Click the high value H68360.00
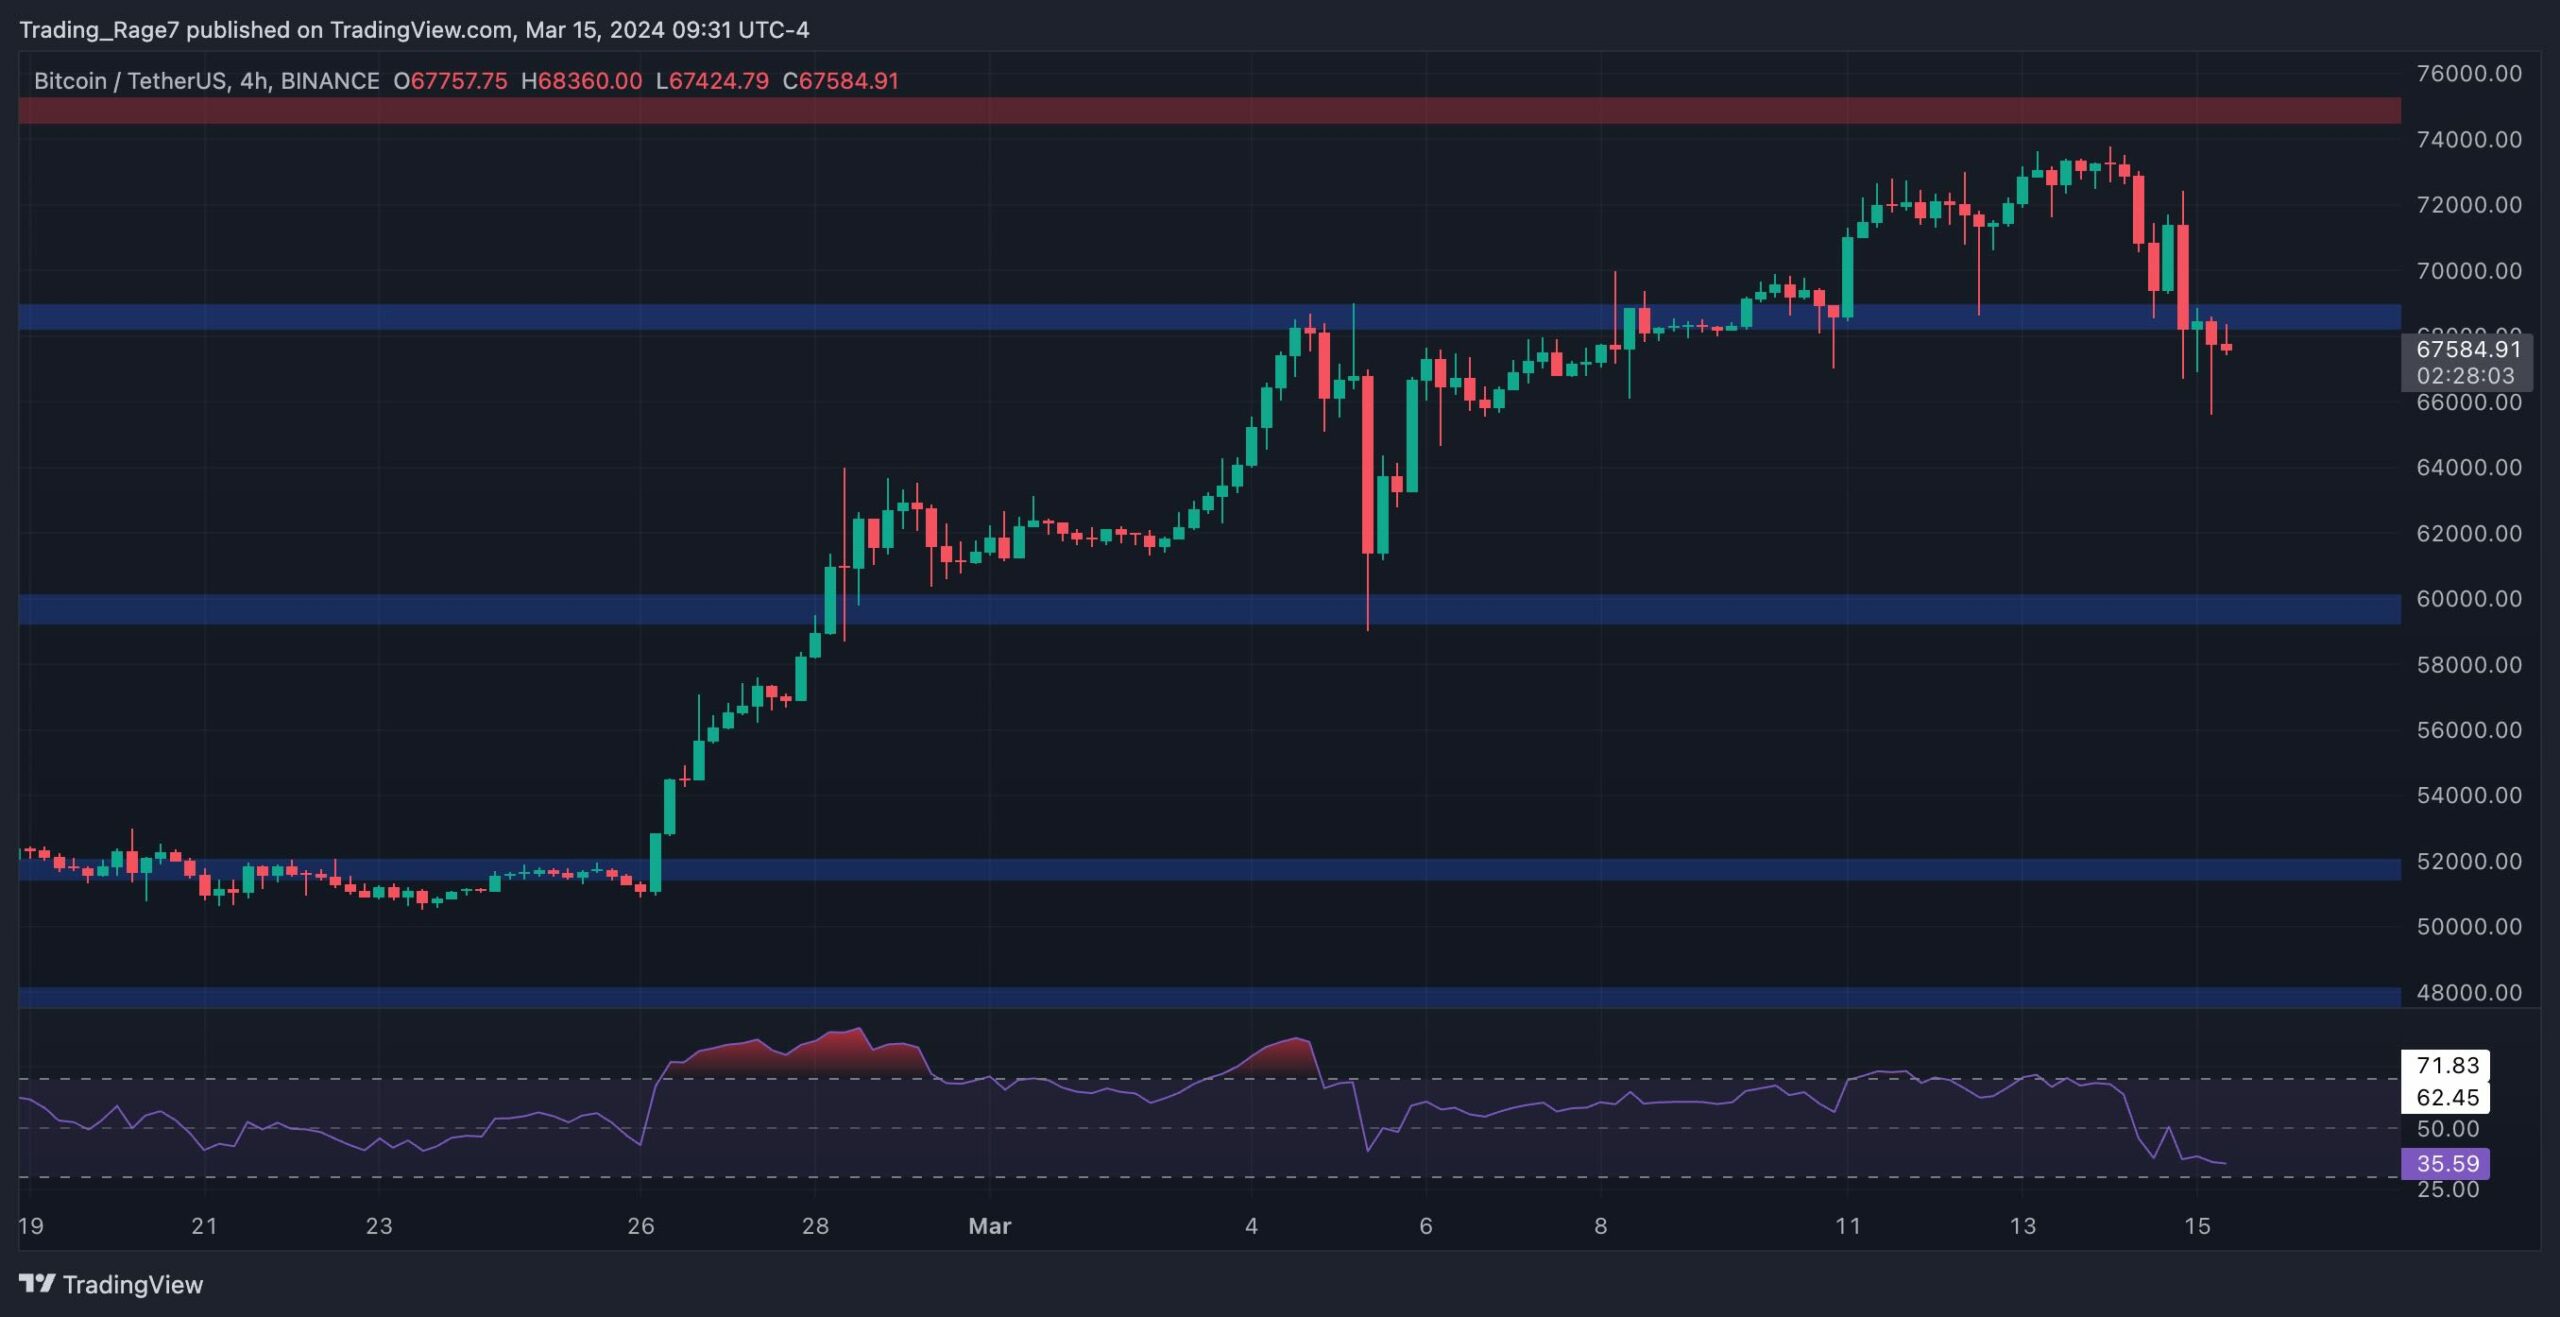2560x1317 pixels. click(x=581, y=81)
